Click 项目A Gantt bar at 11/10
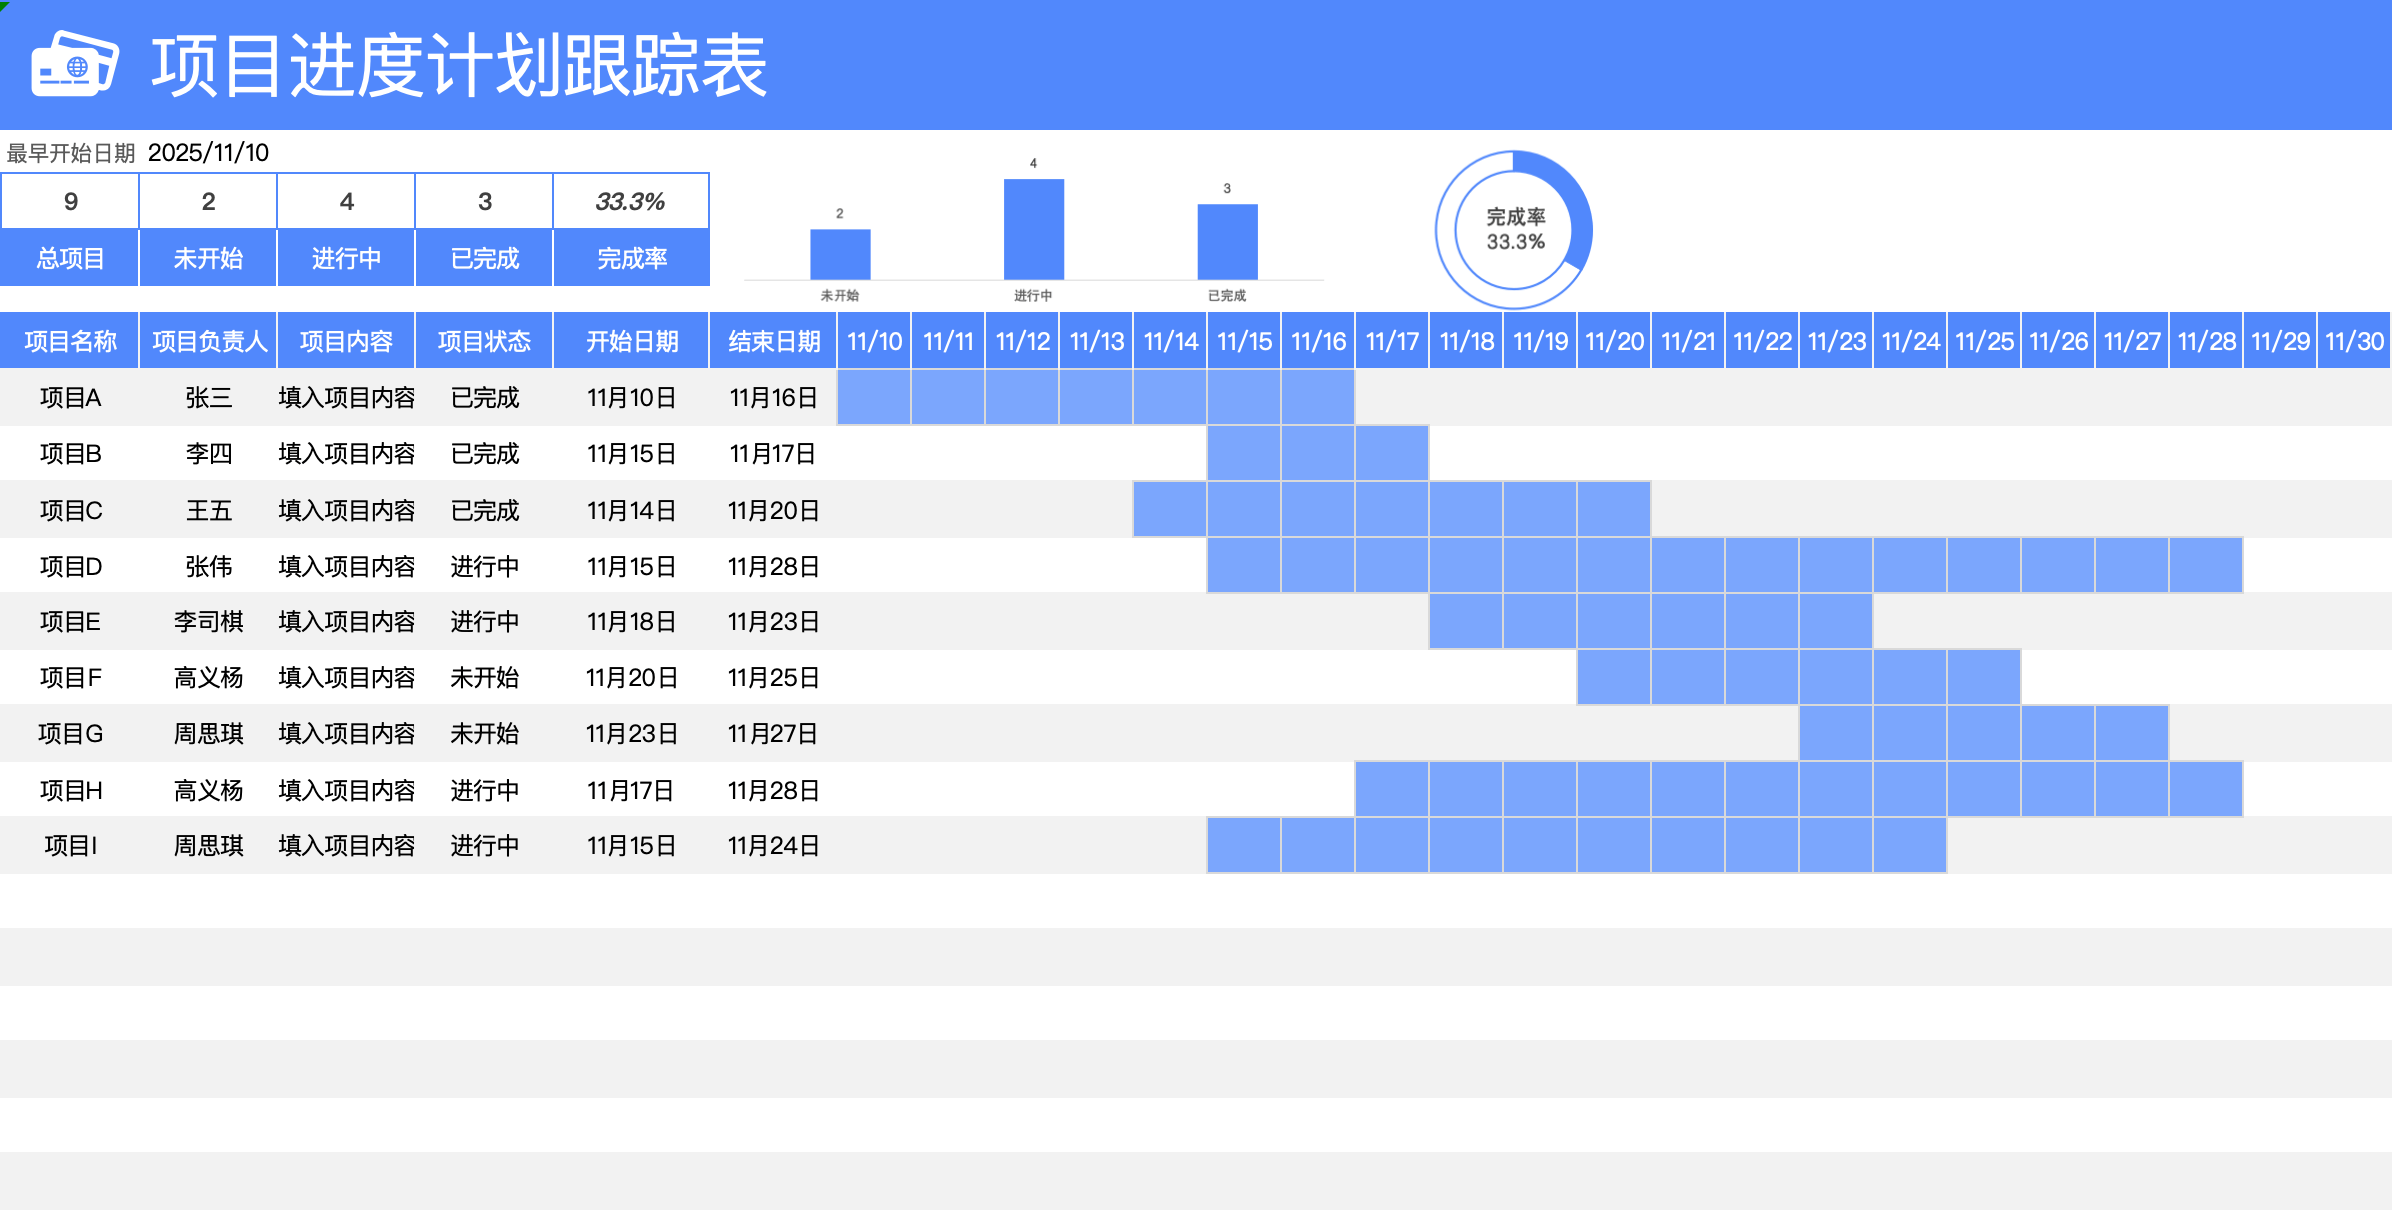2392x1212 pixels. (x=874, y=398)
